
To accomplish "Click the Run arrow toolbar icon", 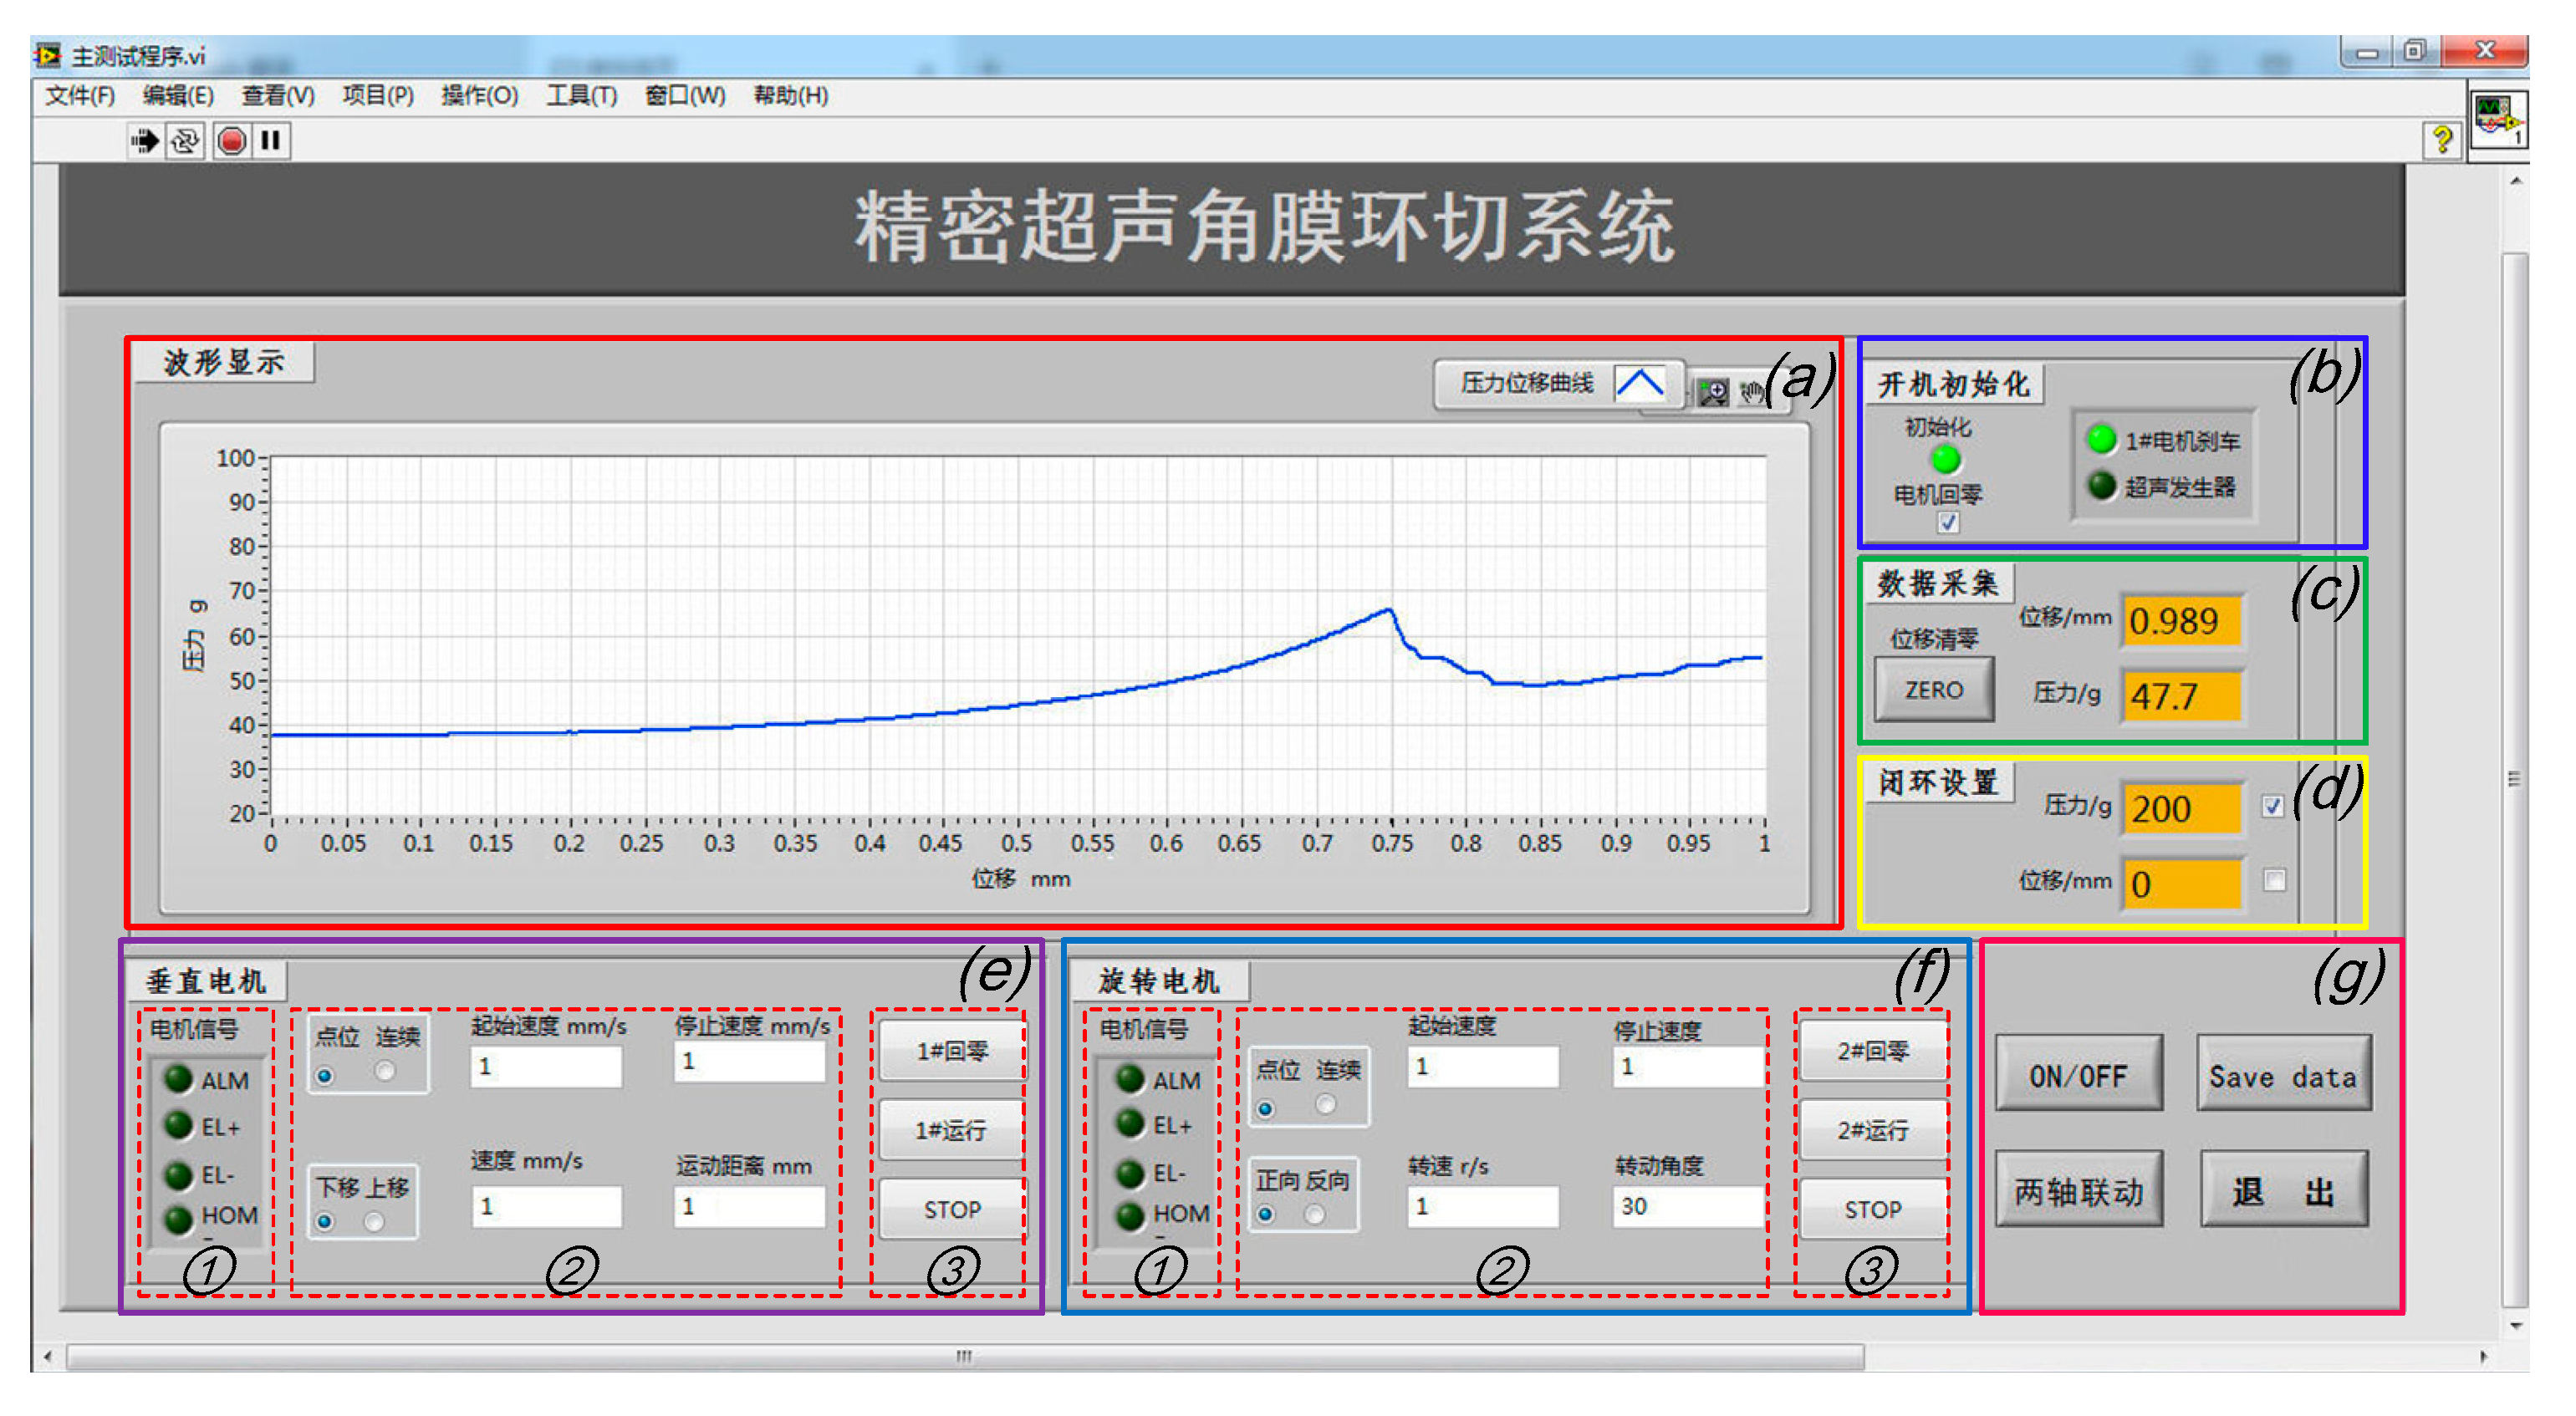I will 145,141.
